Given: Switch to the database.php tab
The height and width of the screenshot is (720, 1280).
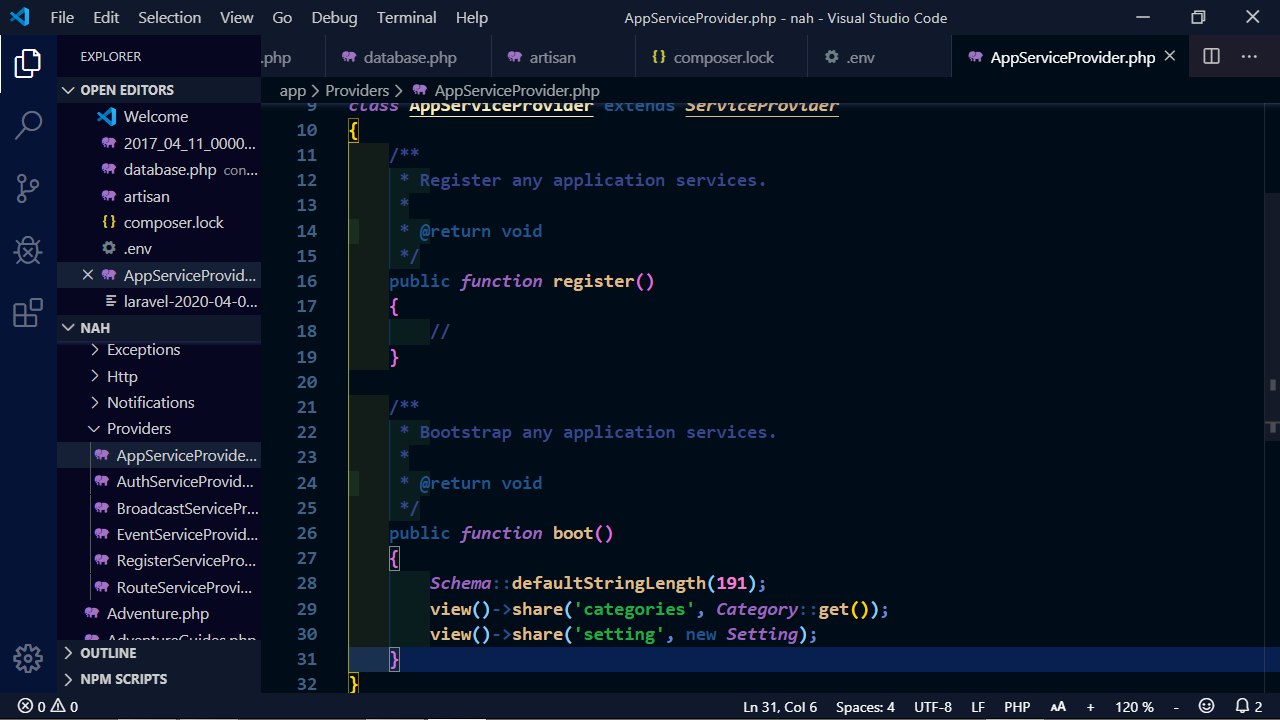Looking at the screenshot, I should tap(408, 57).
